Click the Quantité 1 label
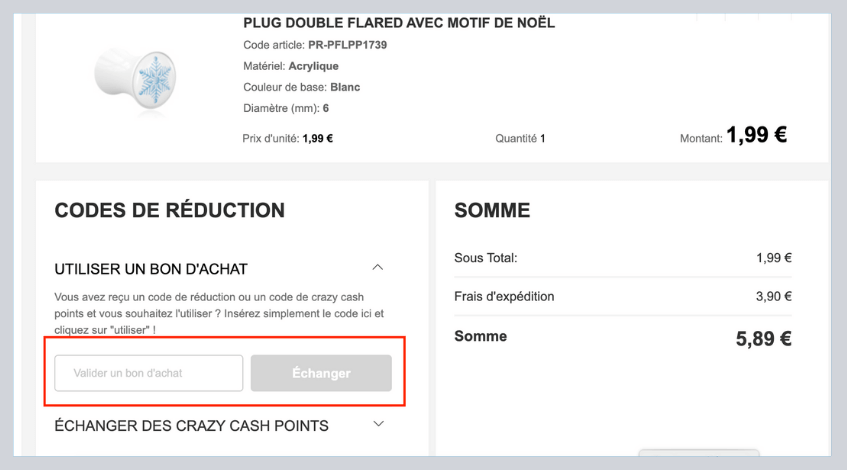847x470 pixels. [520, 139]
